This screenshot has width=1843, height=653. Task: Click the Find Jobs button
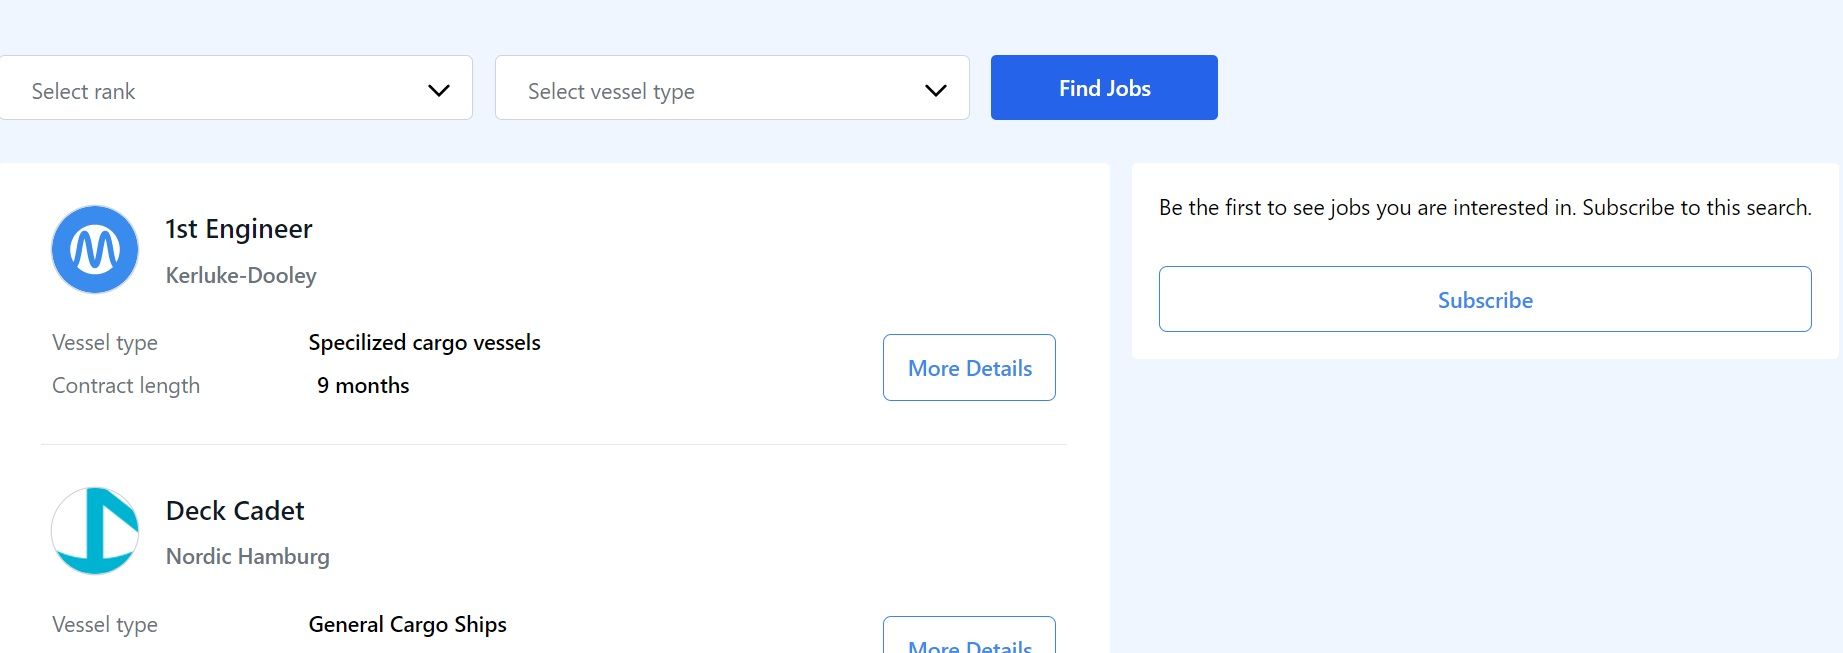pyautogui.click(x=1104, y=88)
